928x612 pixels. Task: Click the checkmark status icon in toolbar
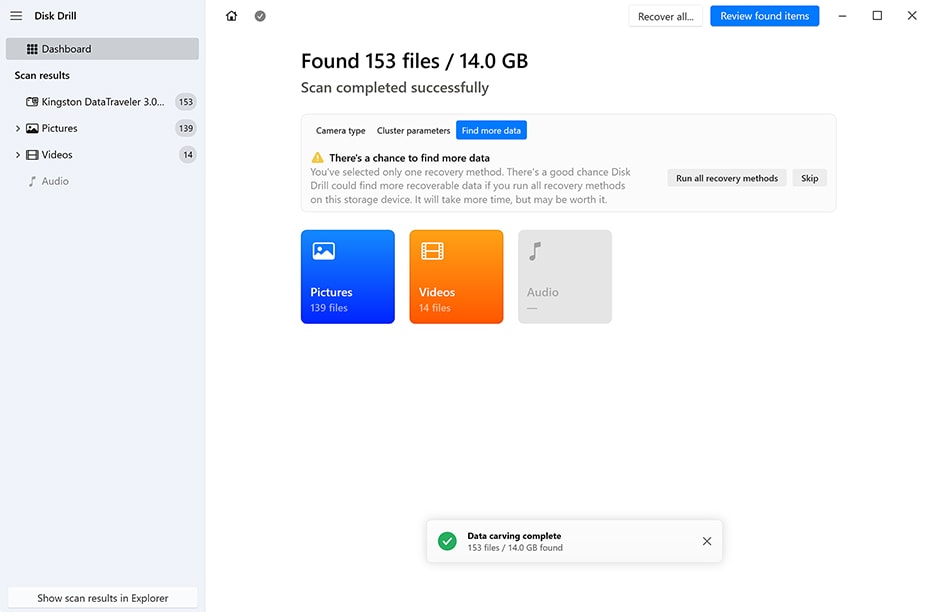260,16
